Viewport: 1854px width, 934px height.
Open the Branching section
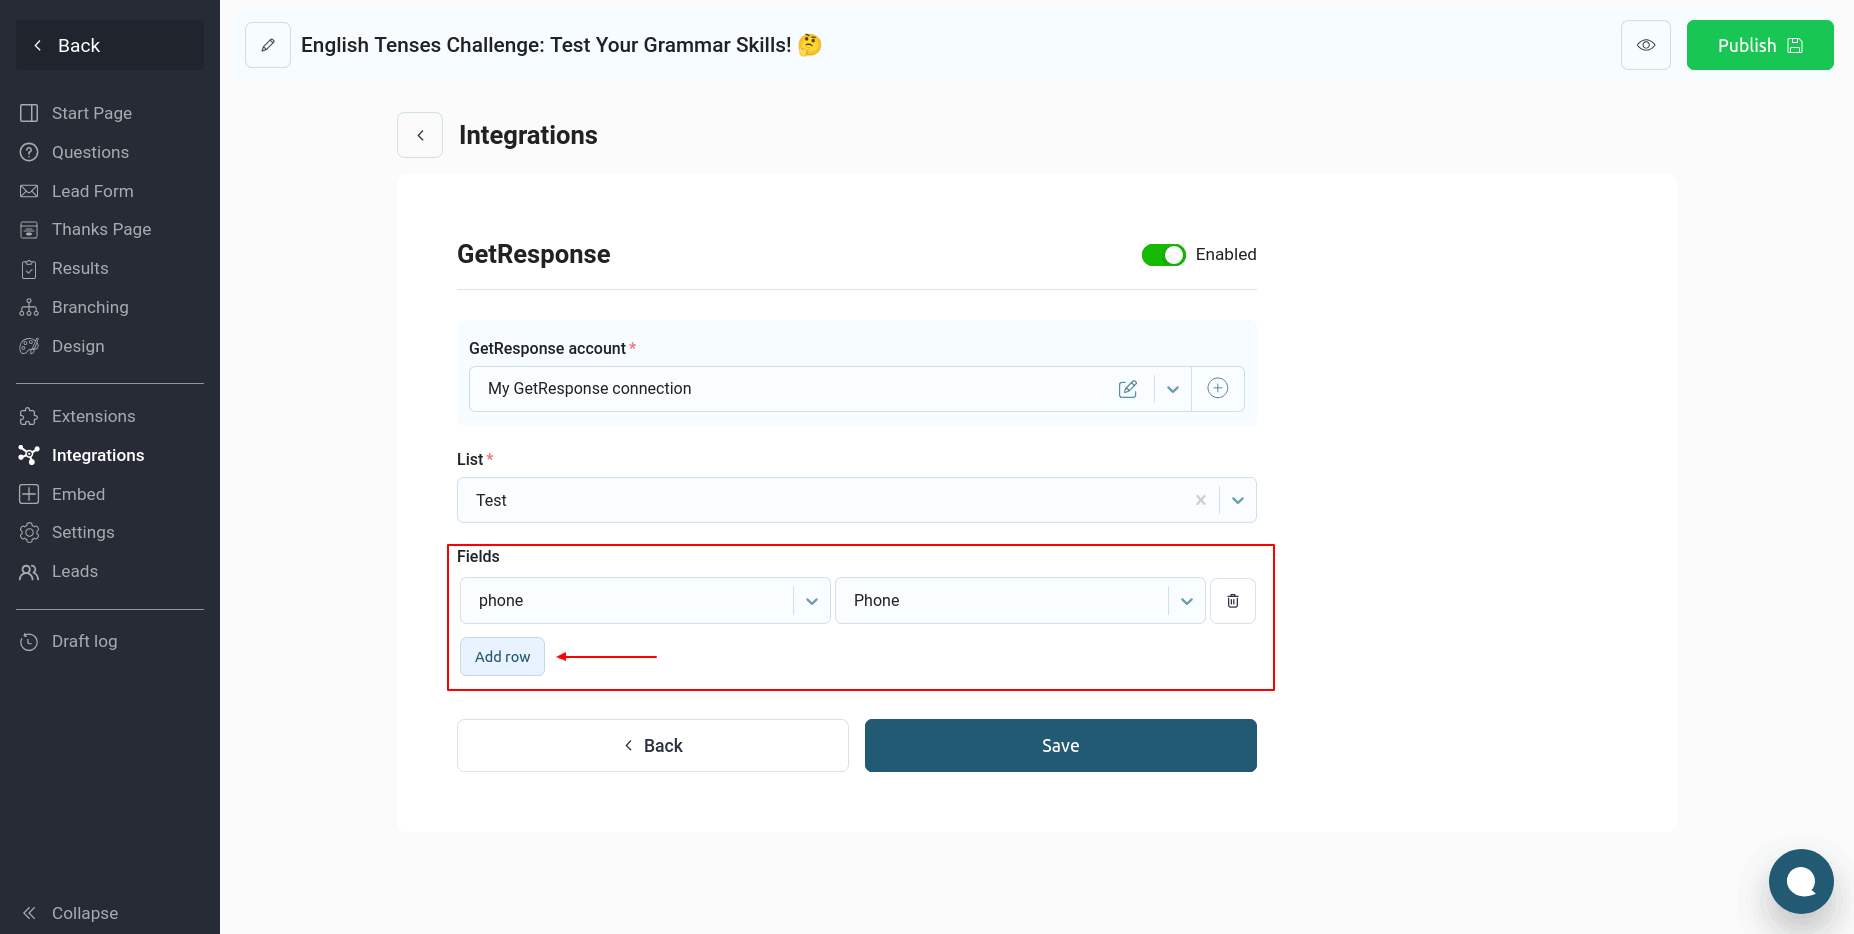click(90, 307)
